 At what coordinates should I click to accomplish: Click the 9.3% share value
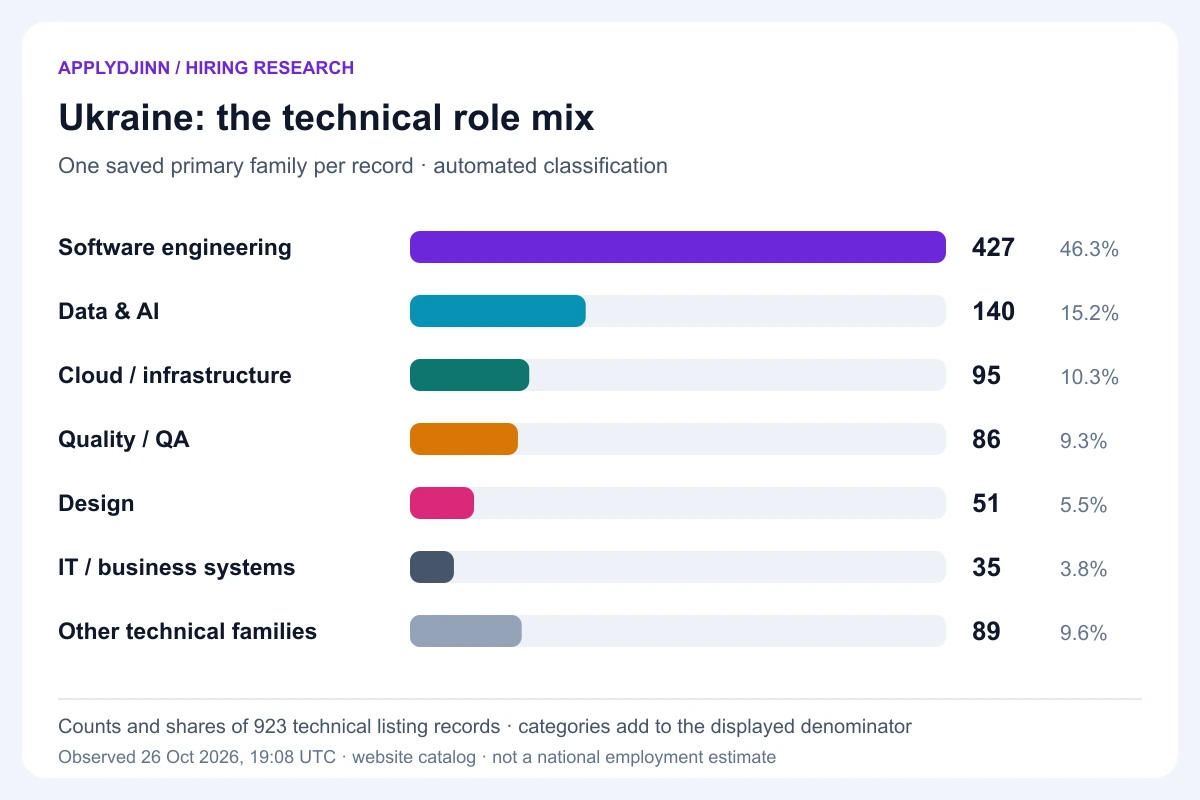(1084, 441)
